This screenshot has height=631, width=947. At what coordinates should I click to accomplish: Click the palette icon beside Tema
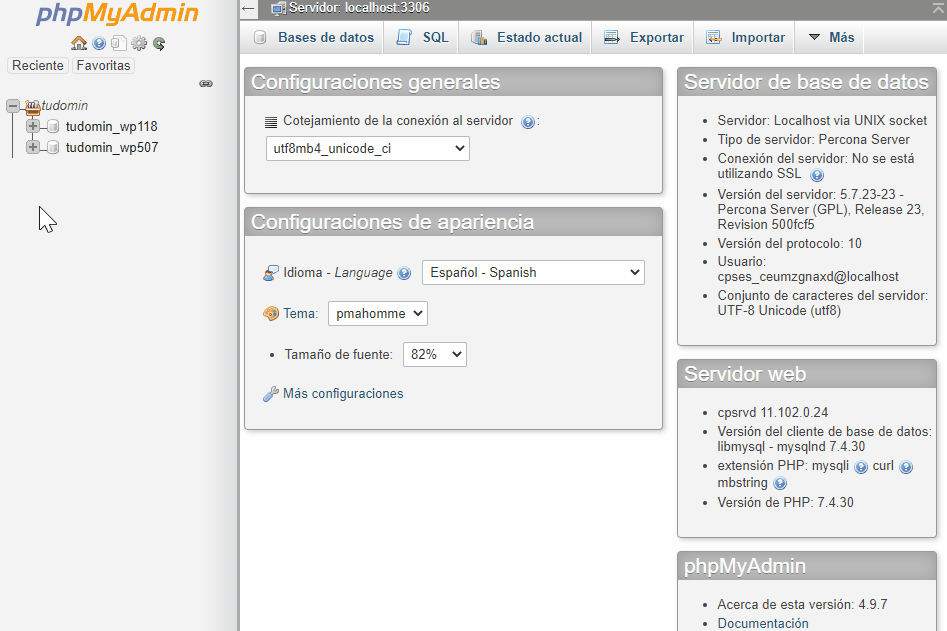(x=271, y=314)
